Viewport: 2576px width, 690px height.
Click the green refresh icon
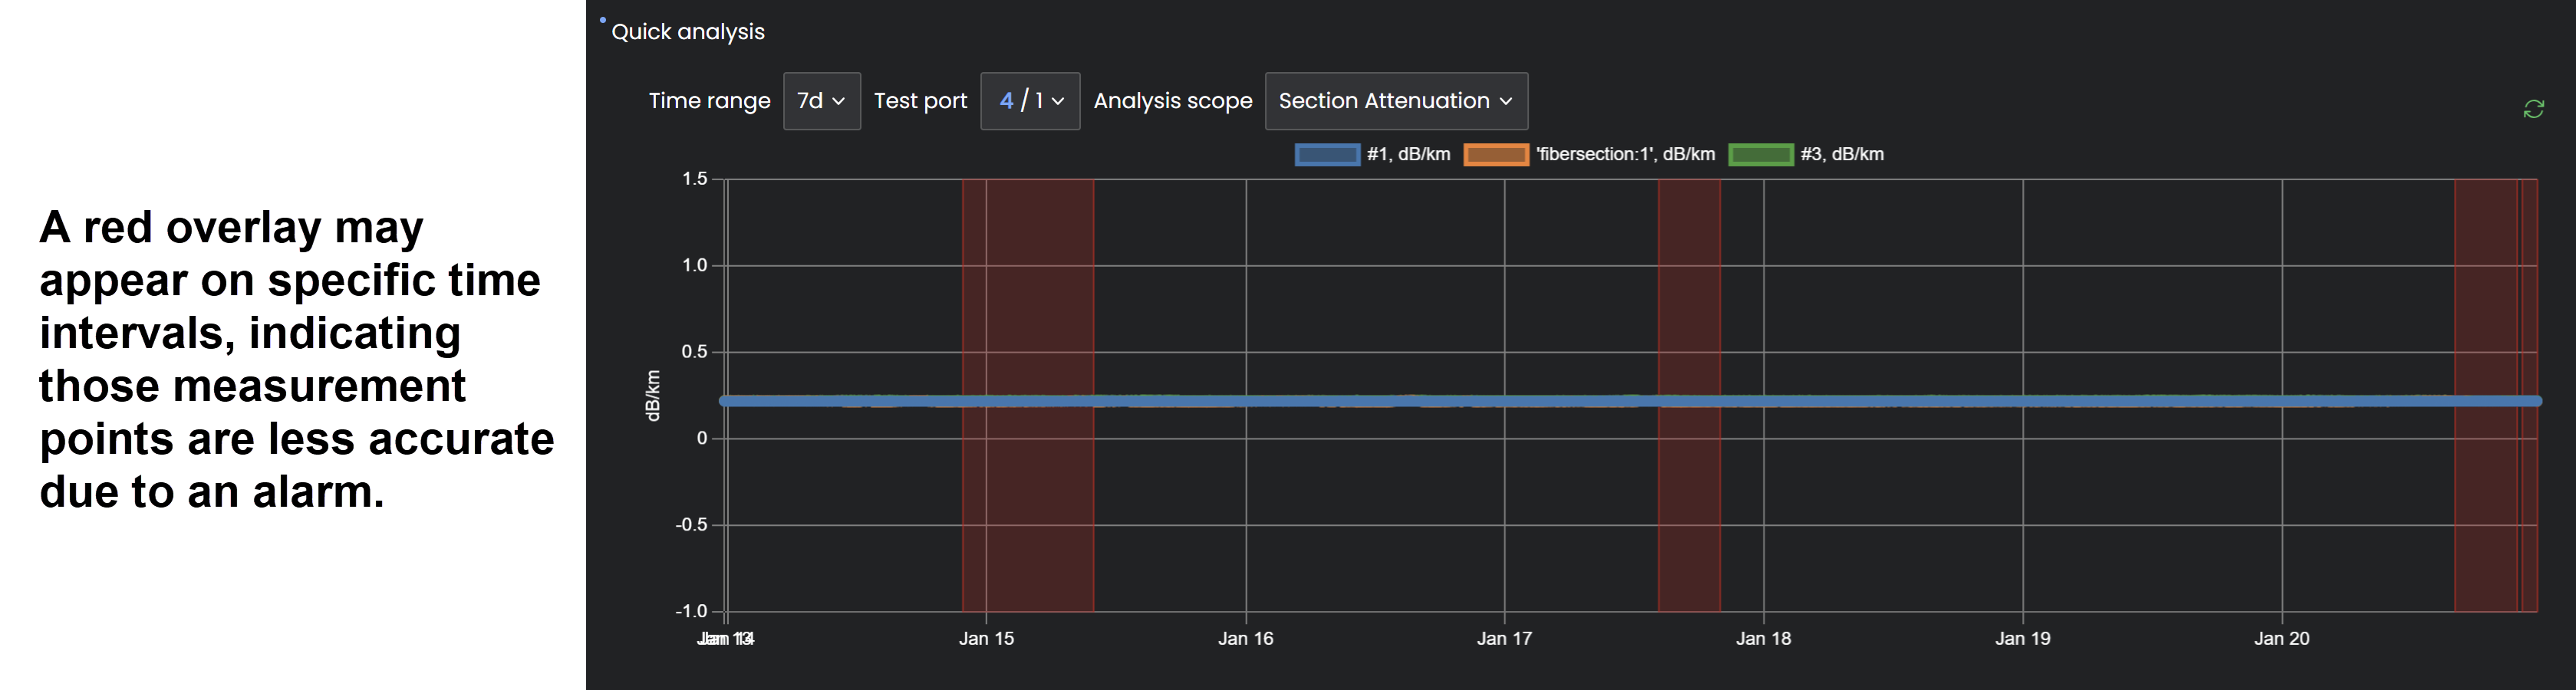click(x=2532, y=109)
